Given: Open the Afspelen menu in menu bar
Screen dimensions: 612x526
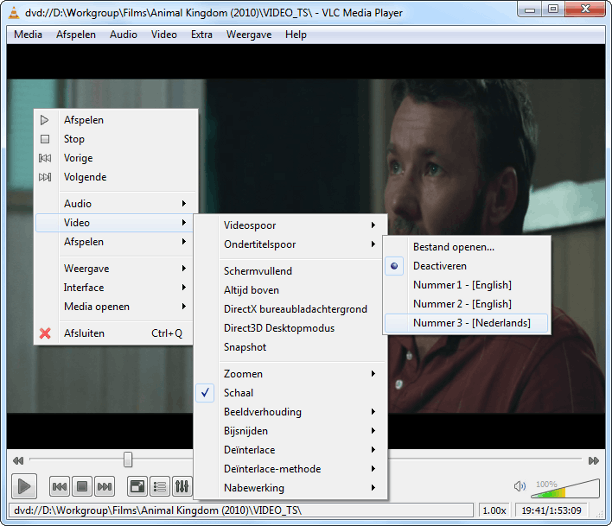Looking at the screenshot, I should 76,35.
